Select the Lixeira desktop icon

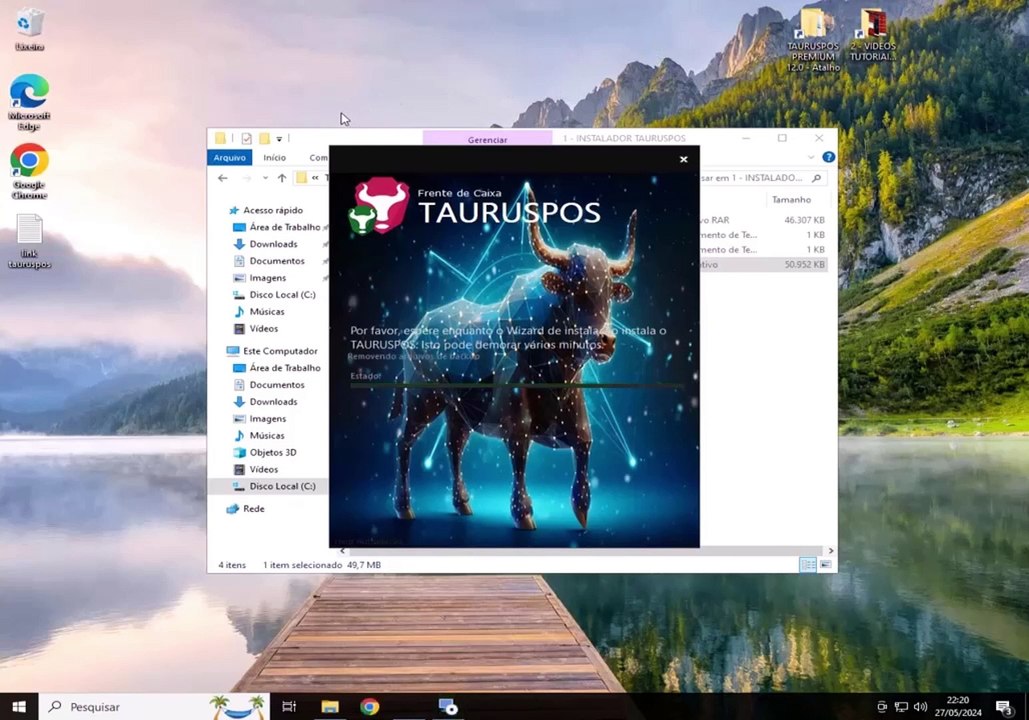[29, 30]
